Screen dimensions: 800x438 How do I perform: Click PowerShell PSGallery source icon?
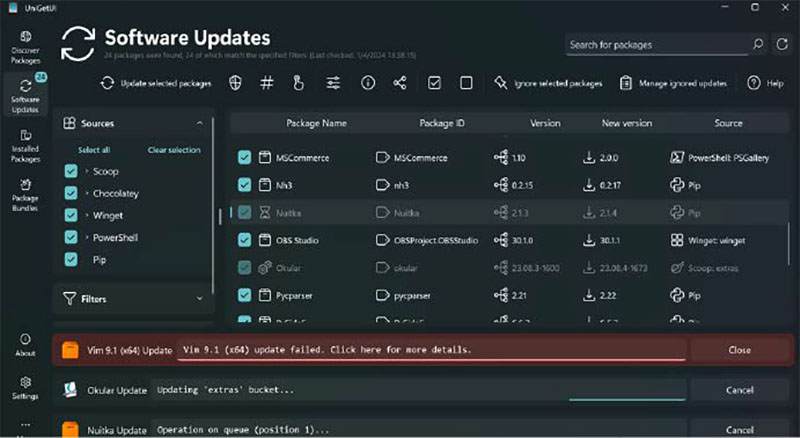pyautogui.click(x=677, y=158)
